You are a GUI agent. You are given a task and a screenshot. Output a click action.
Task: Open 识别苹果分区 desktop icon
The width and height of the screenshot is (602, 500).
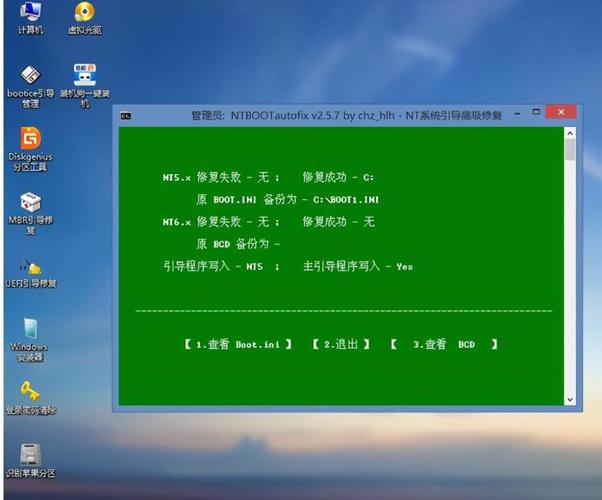tap(30, 460)
